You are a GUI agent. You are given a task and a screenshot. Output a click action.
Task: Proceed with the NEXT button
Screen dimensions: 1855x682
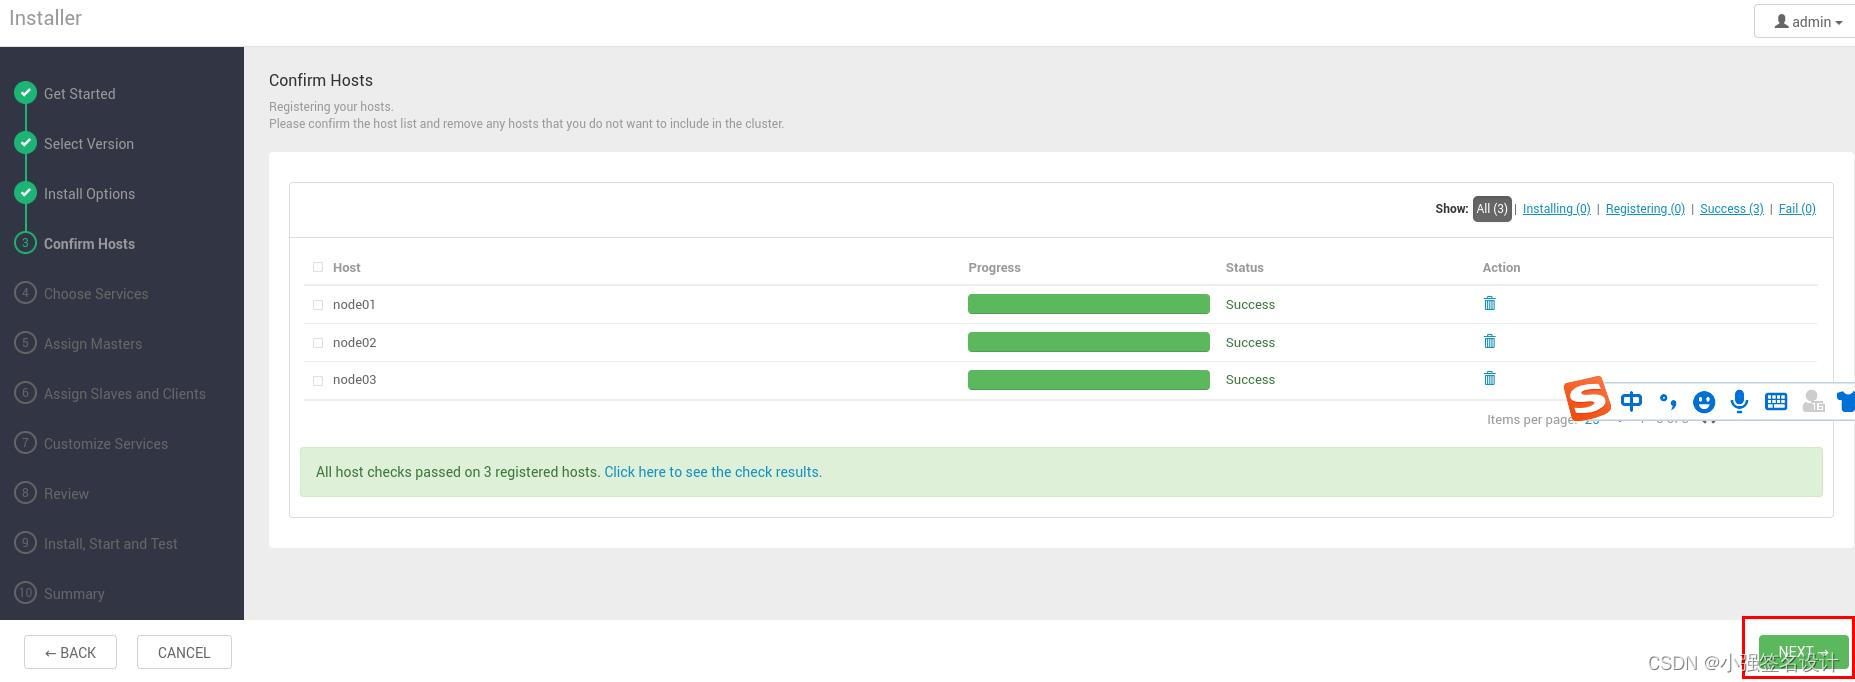tap(1803, 651)
